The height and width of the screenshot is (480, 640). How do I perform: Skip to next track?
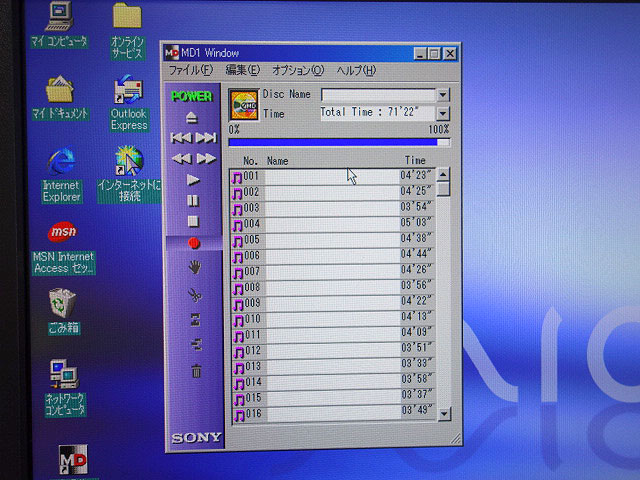pyautogui.click(x=206, y=138)
